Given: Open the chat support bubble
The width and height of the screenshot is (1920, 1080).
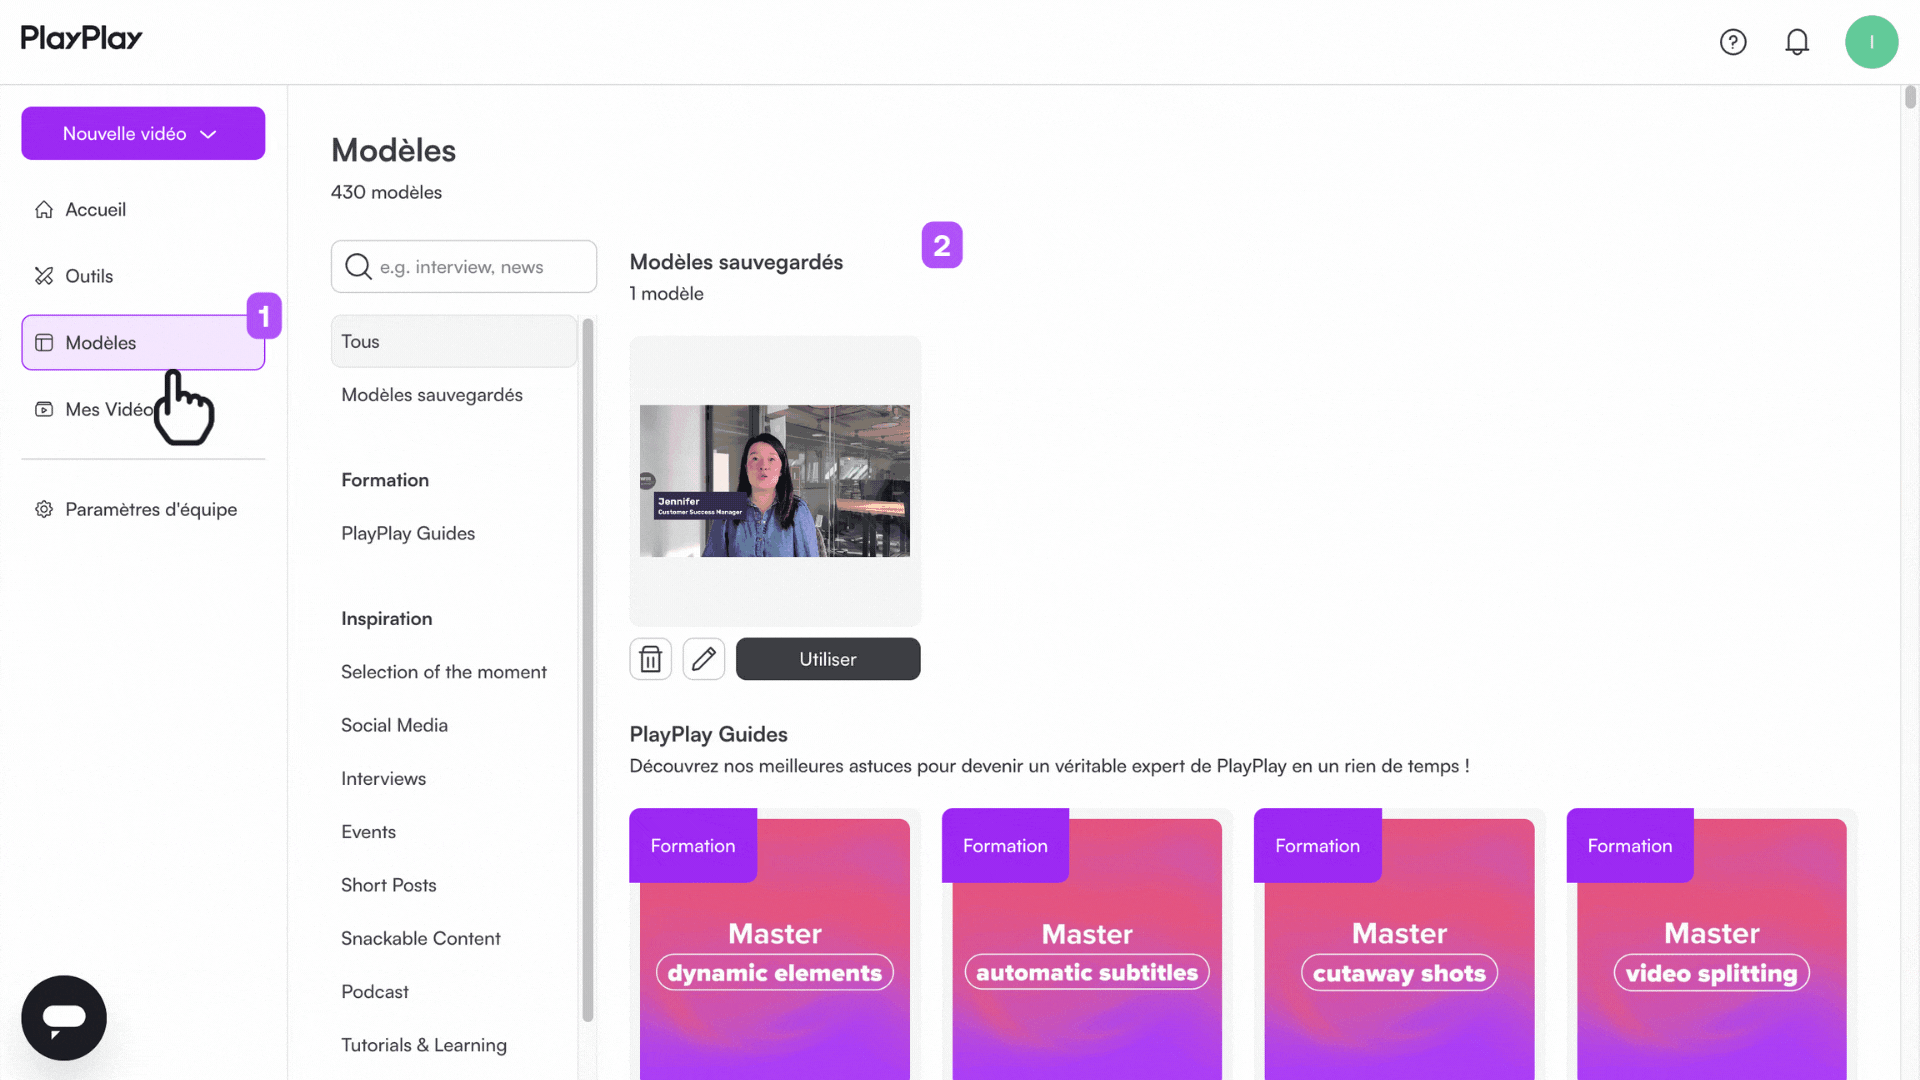Looking at the screenshot, I should (x=64, y=1017).
